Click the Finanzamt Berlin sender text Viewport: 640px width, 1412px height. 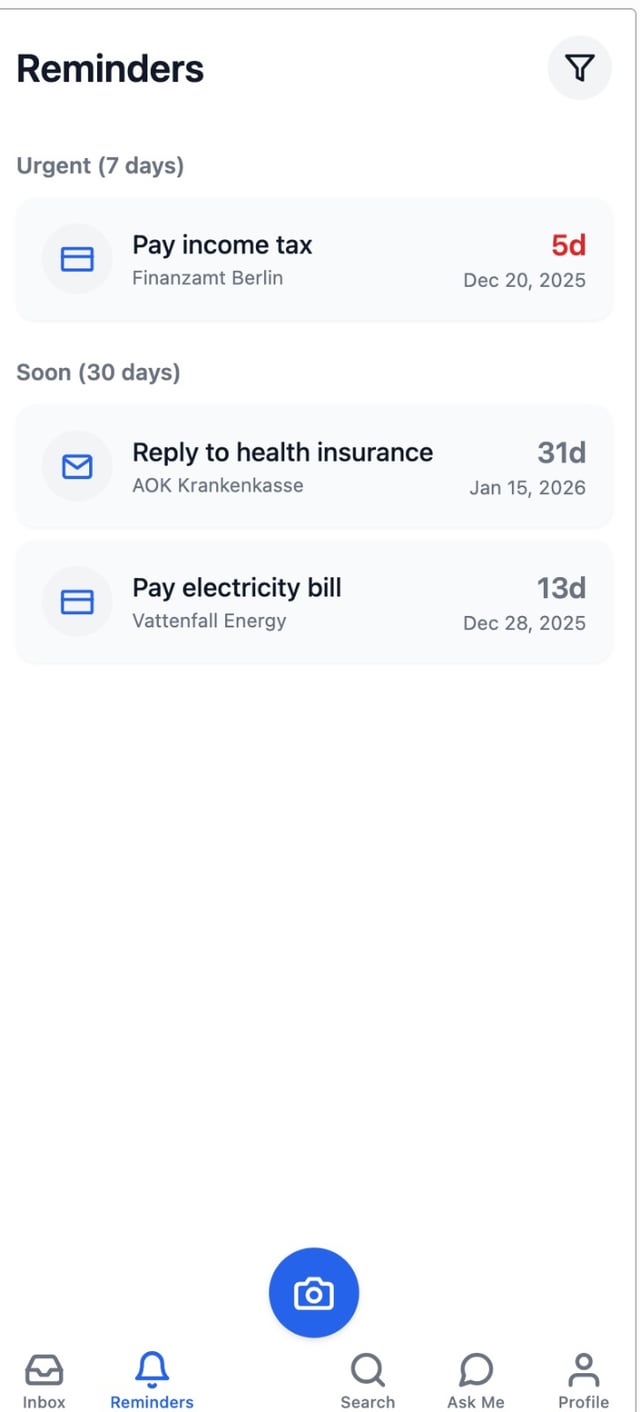point(207,278)
